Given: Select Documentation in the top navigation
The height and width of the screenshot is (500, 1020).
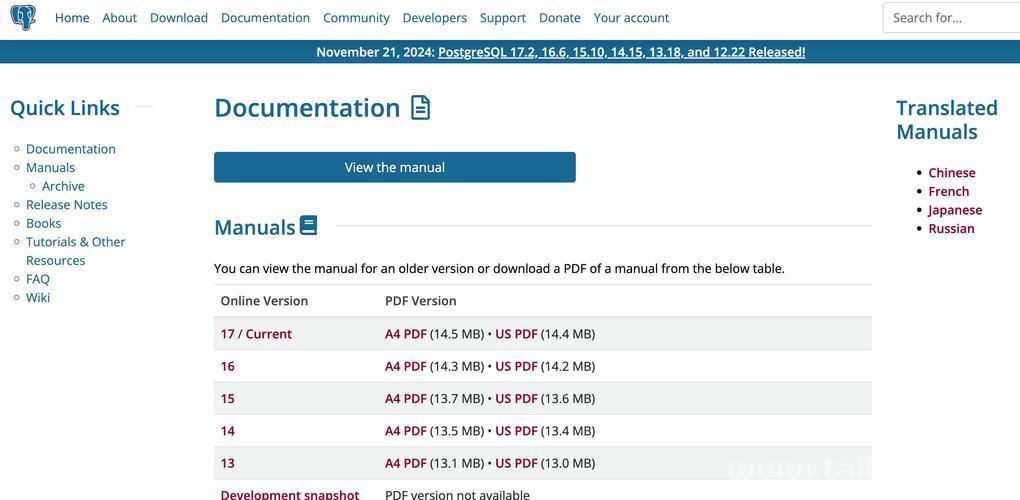Looking at the screenshot, I should point(265,18).
